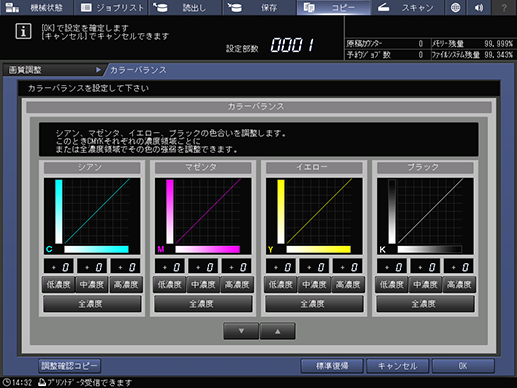
Task: Click the cyan horizontal gradient bar
Action: [96, 249]
